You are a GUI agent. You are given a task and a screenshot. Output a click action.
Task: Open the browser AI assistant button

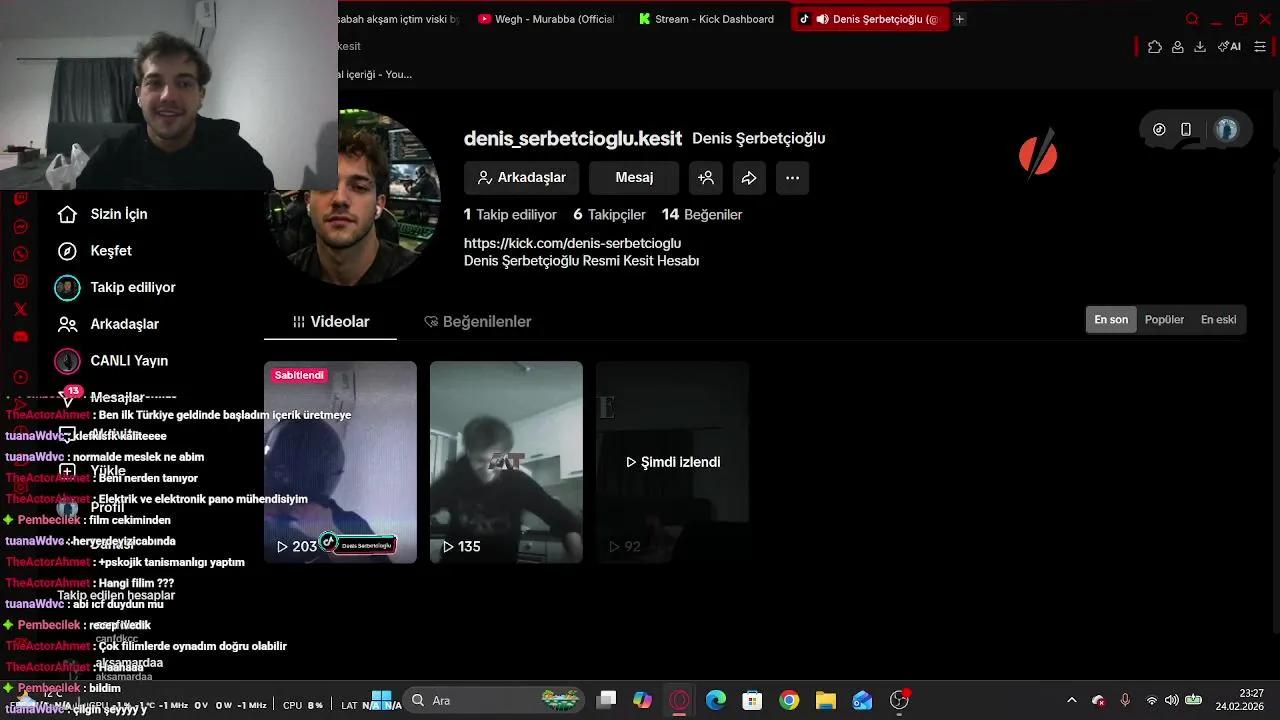point(1229,46)
